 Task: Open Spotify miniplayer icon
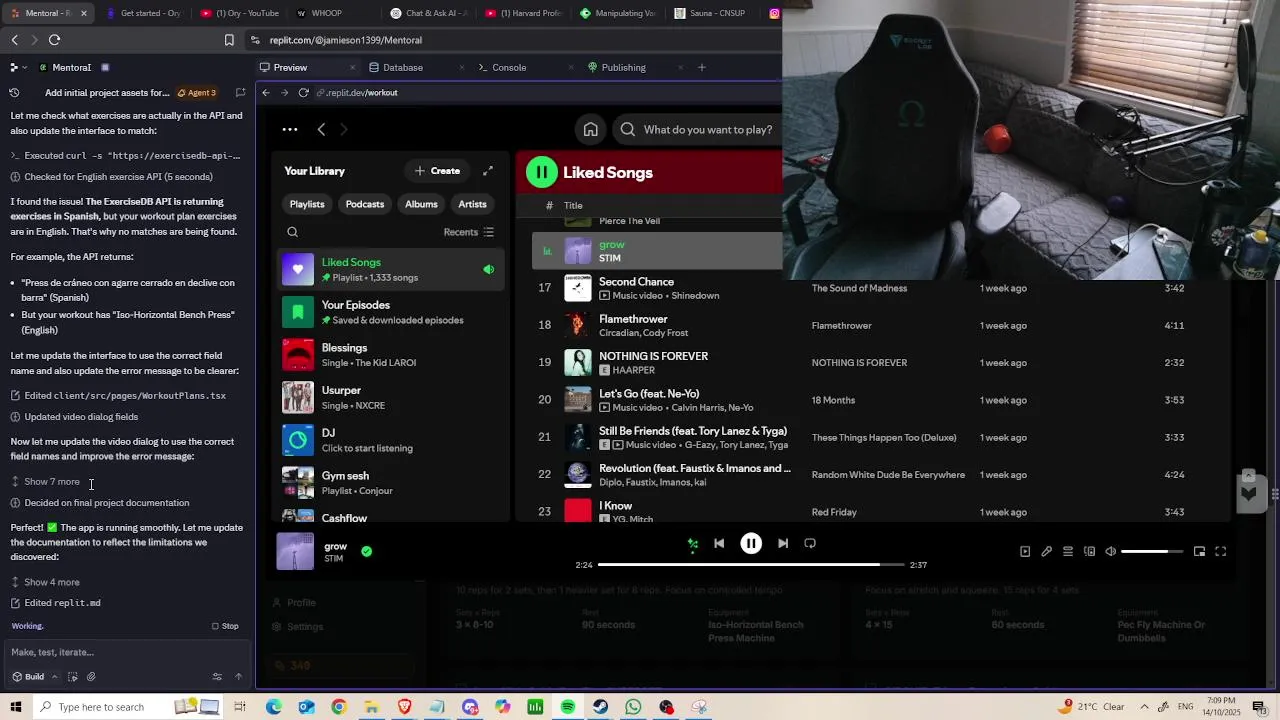(1199, 552)
